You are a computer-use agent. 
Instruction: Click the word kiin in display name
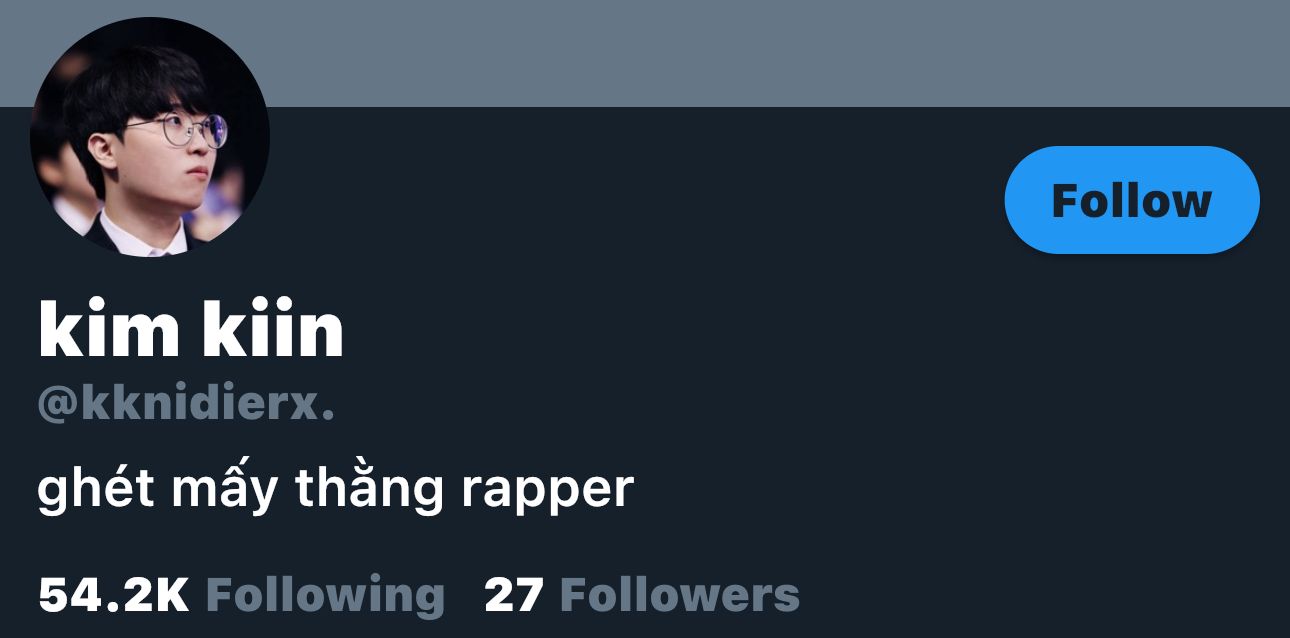pyautogui.click(x=273, y=330)
